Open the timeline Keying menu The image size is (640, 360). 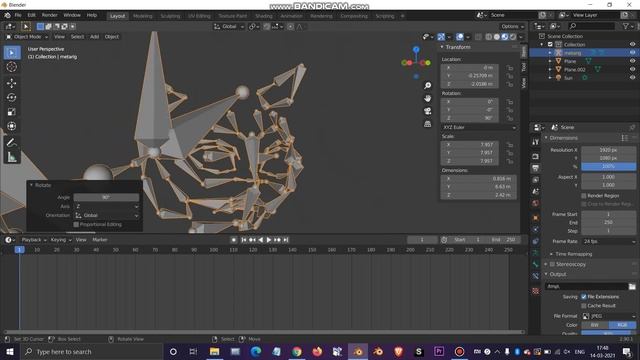(61, 240)
